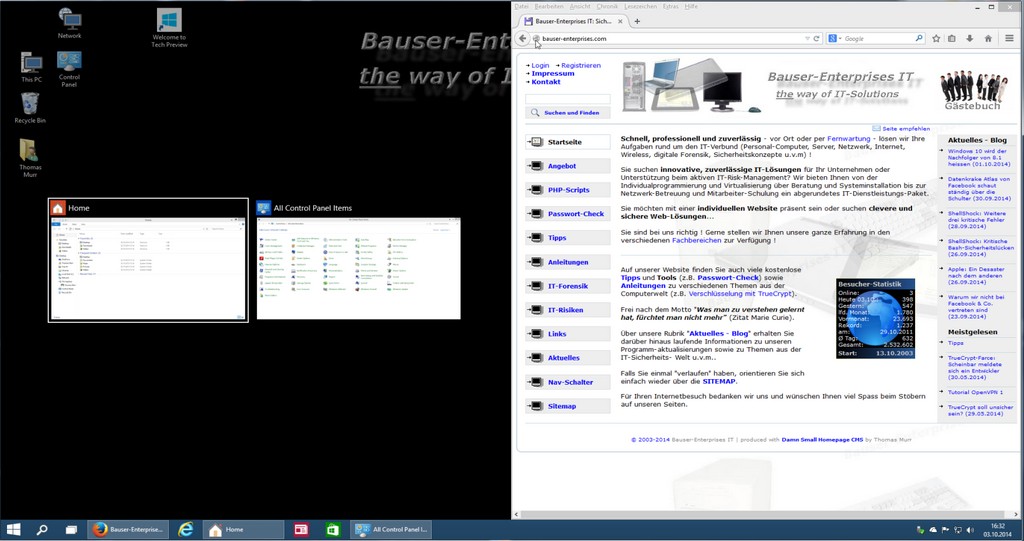Switch to the Home window thumbnail
1024x541 pixels.
point(148,260)
